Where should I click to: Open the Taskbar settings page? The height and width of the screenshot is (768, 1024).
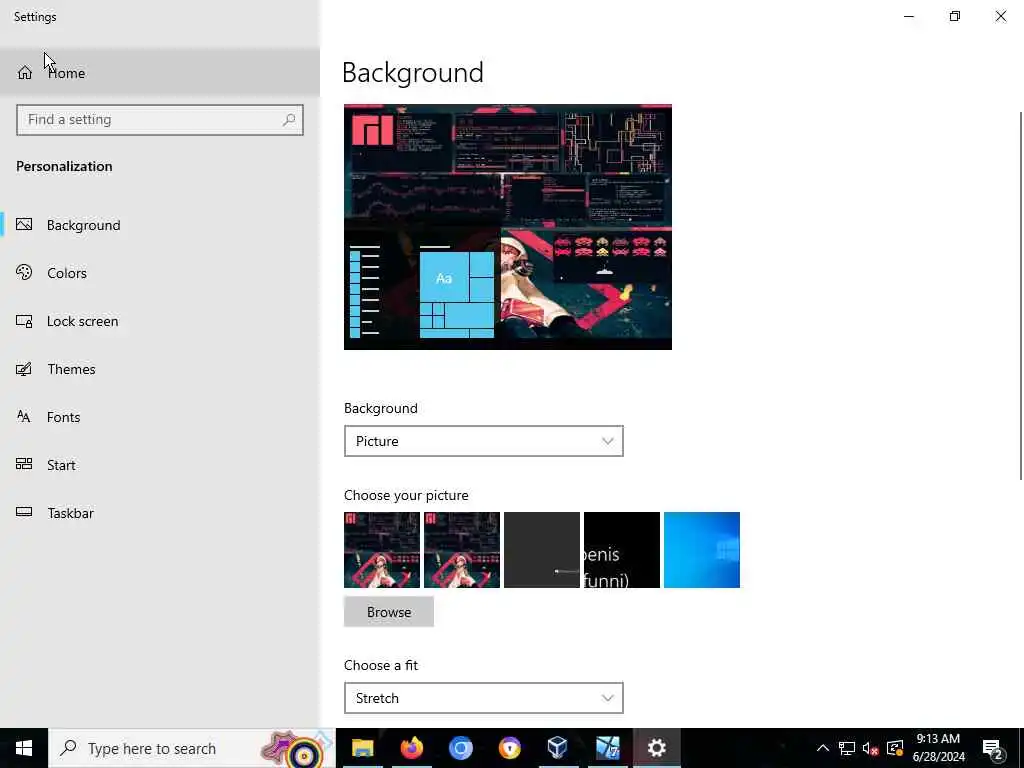[x=159, y=513]
